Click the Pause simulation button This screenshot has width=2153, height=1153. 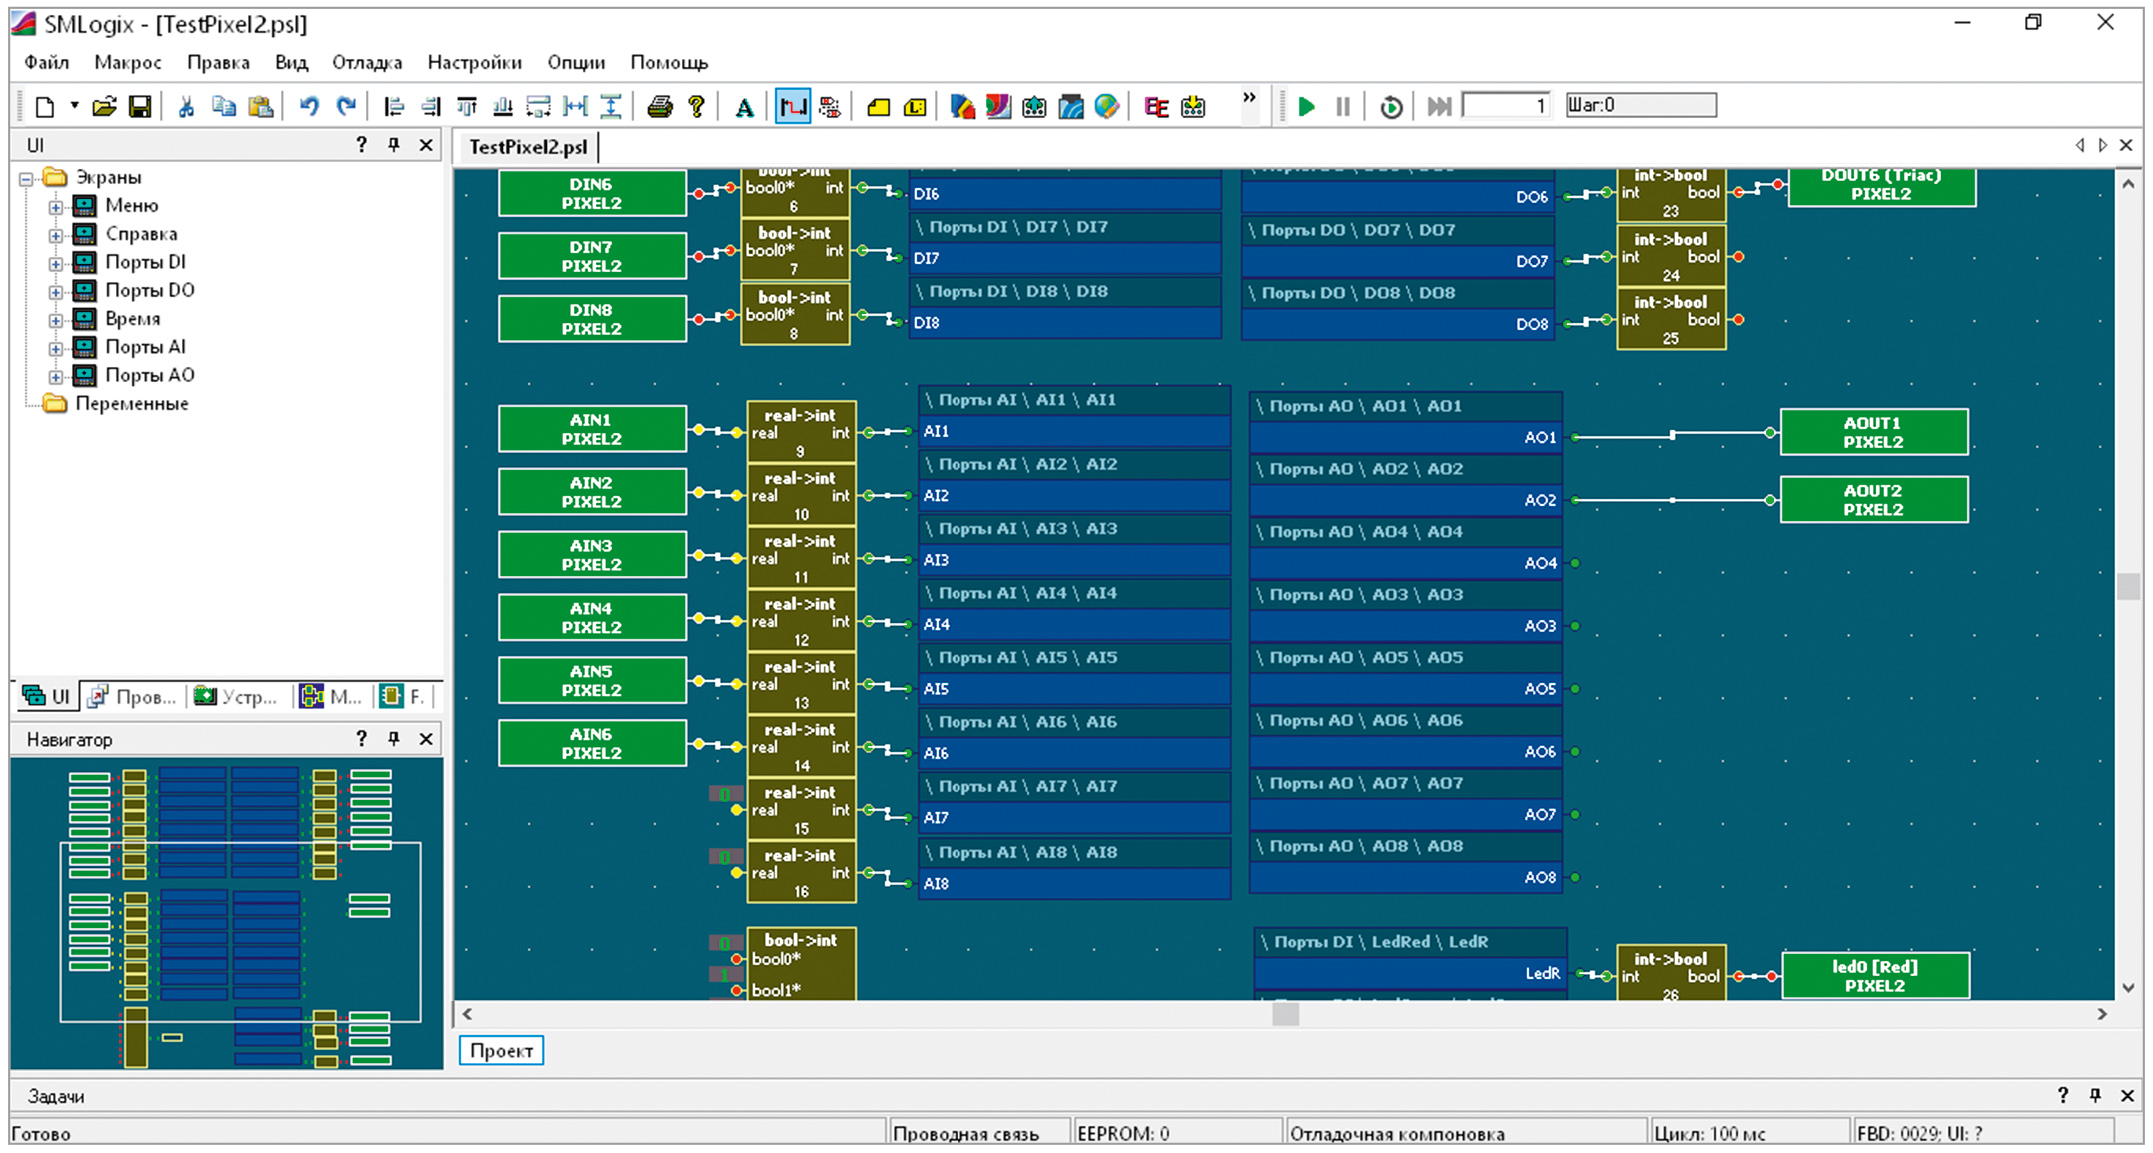tap(1343, 107)
